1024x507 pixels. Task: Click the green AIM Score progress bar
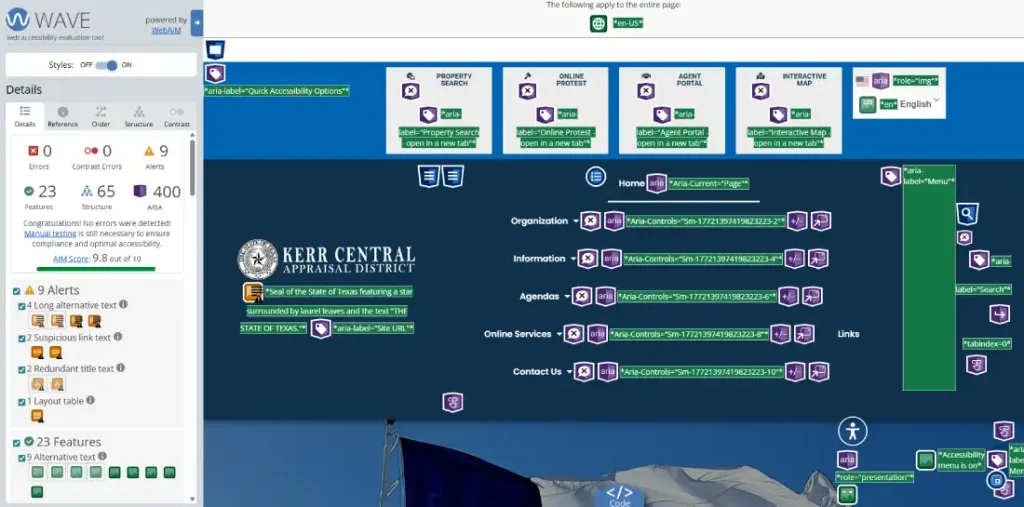click(96, 269)
